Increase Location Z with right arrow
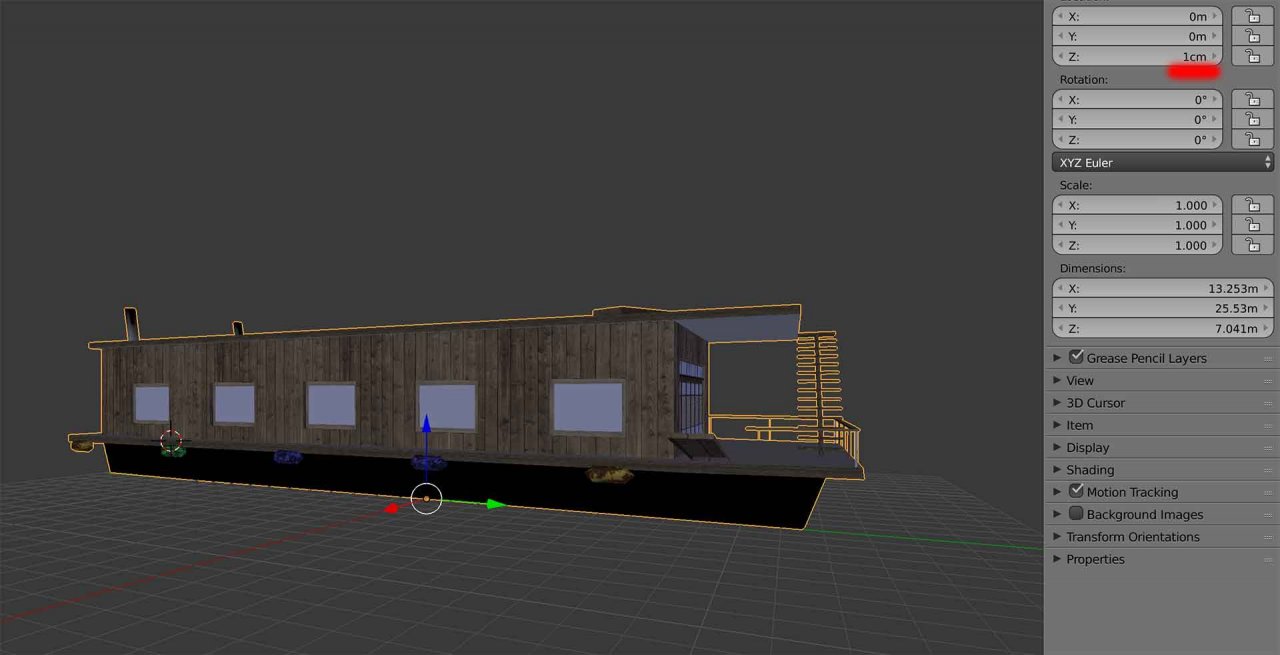Image resolution: width=1280 pixels, height=655 pixels. (1215, 57)
